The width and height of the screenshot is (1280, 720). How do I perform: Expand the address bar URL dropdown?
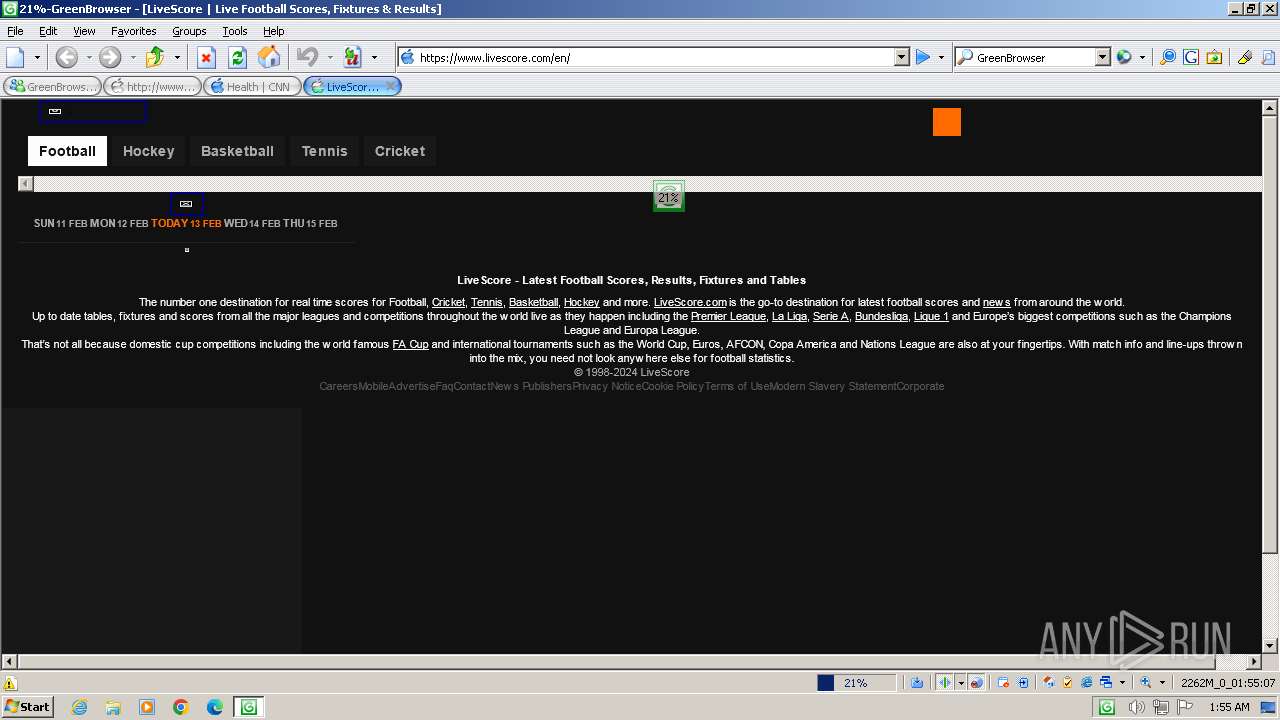(x=901, y=57)
